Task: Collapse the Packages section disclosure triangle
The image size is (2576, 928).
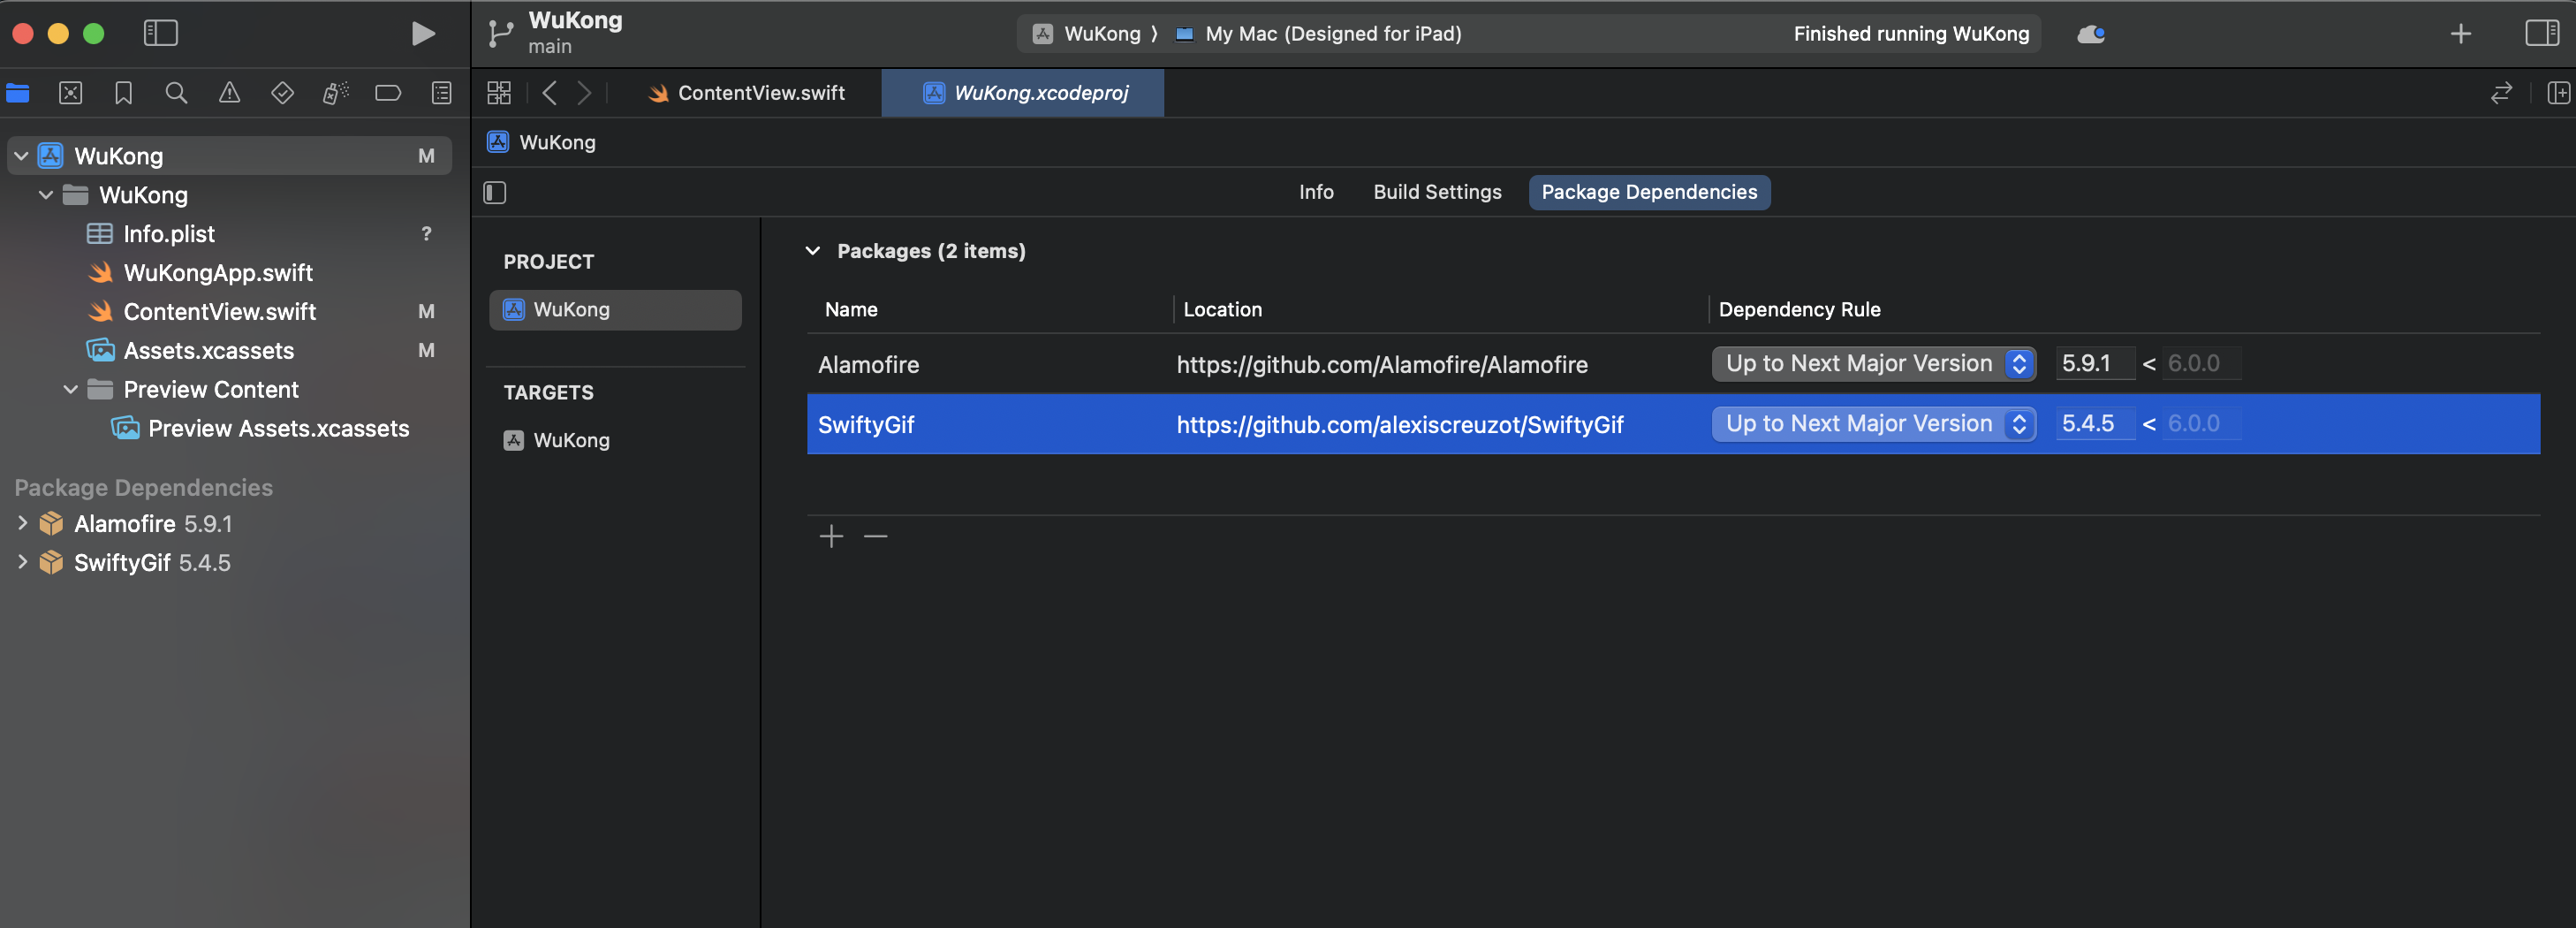Action: [x=812, y=251]
